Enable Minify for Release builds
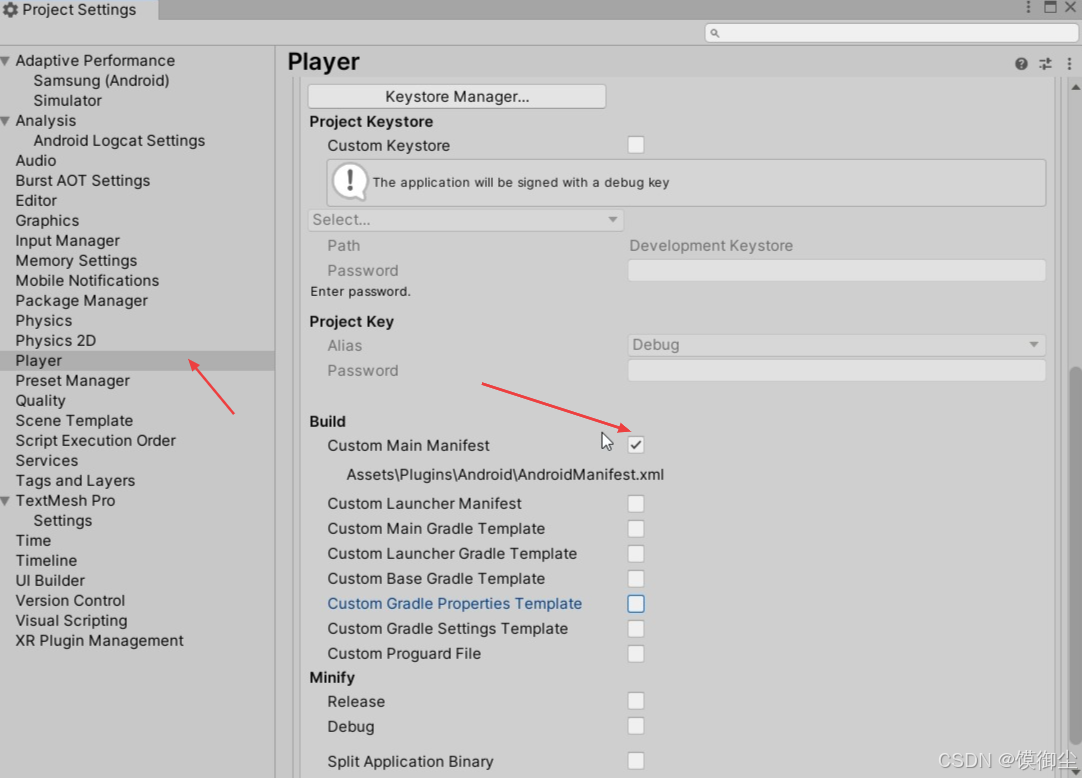This screenshot has width=1082, height=778. point(636,701)
